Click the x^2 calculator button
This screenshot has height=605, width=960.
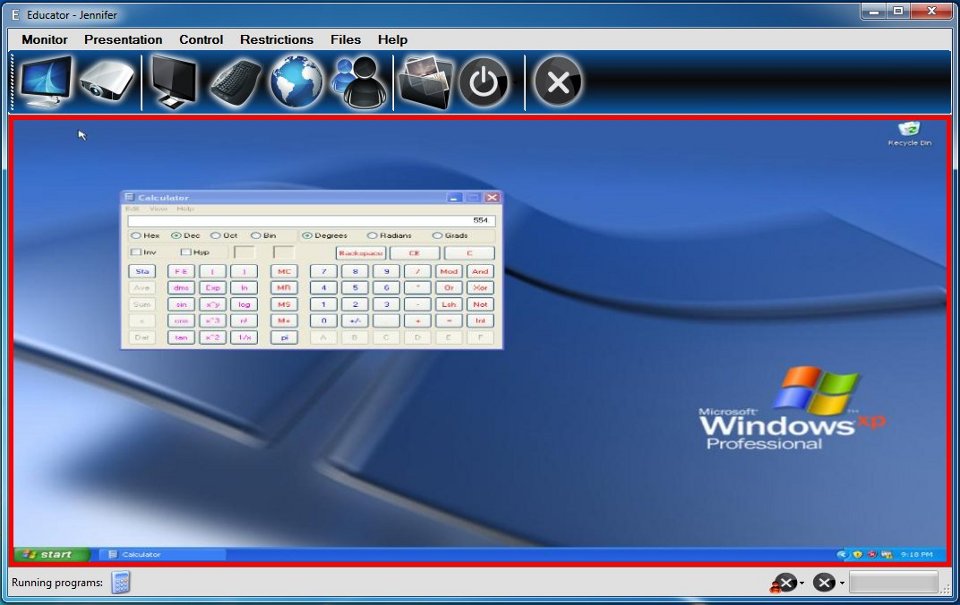pos(212,337)
